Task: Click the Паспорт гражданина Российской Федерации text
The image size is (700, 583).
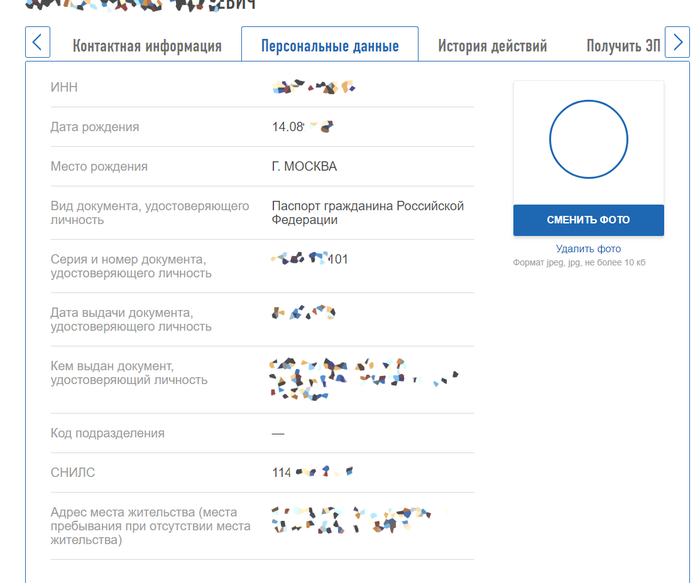Action: [x=368, y=212]
